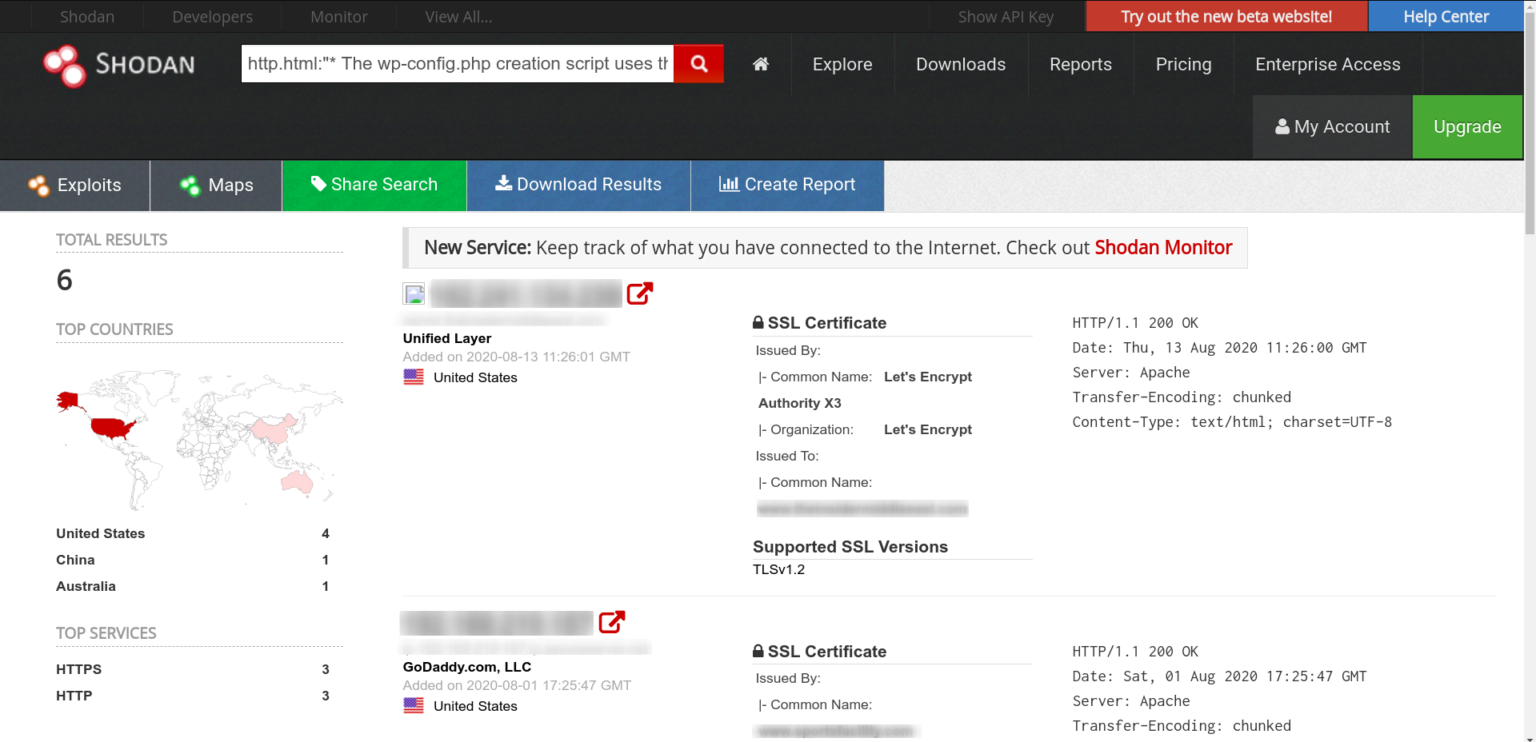1536x742 pixels.
Task: Open Maps tab
Action: [216, 185]
